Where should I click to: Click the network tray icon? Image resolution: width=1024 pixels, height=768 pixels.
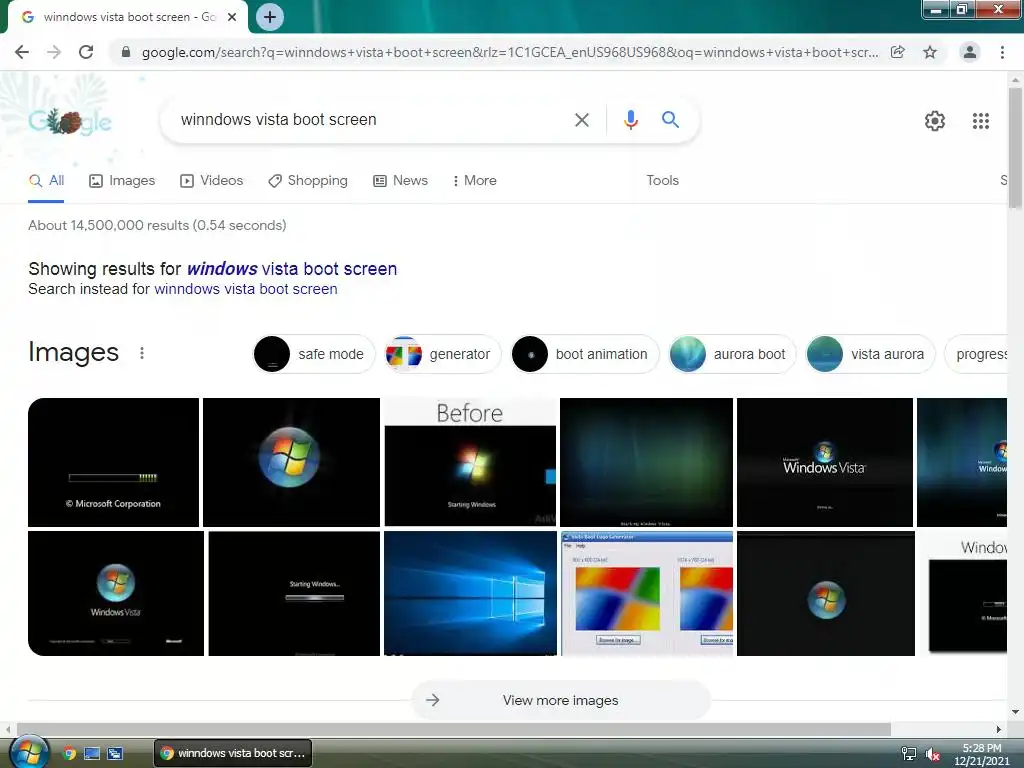[908, 754]
